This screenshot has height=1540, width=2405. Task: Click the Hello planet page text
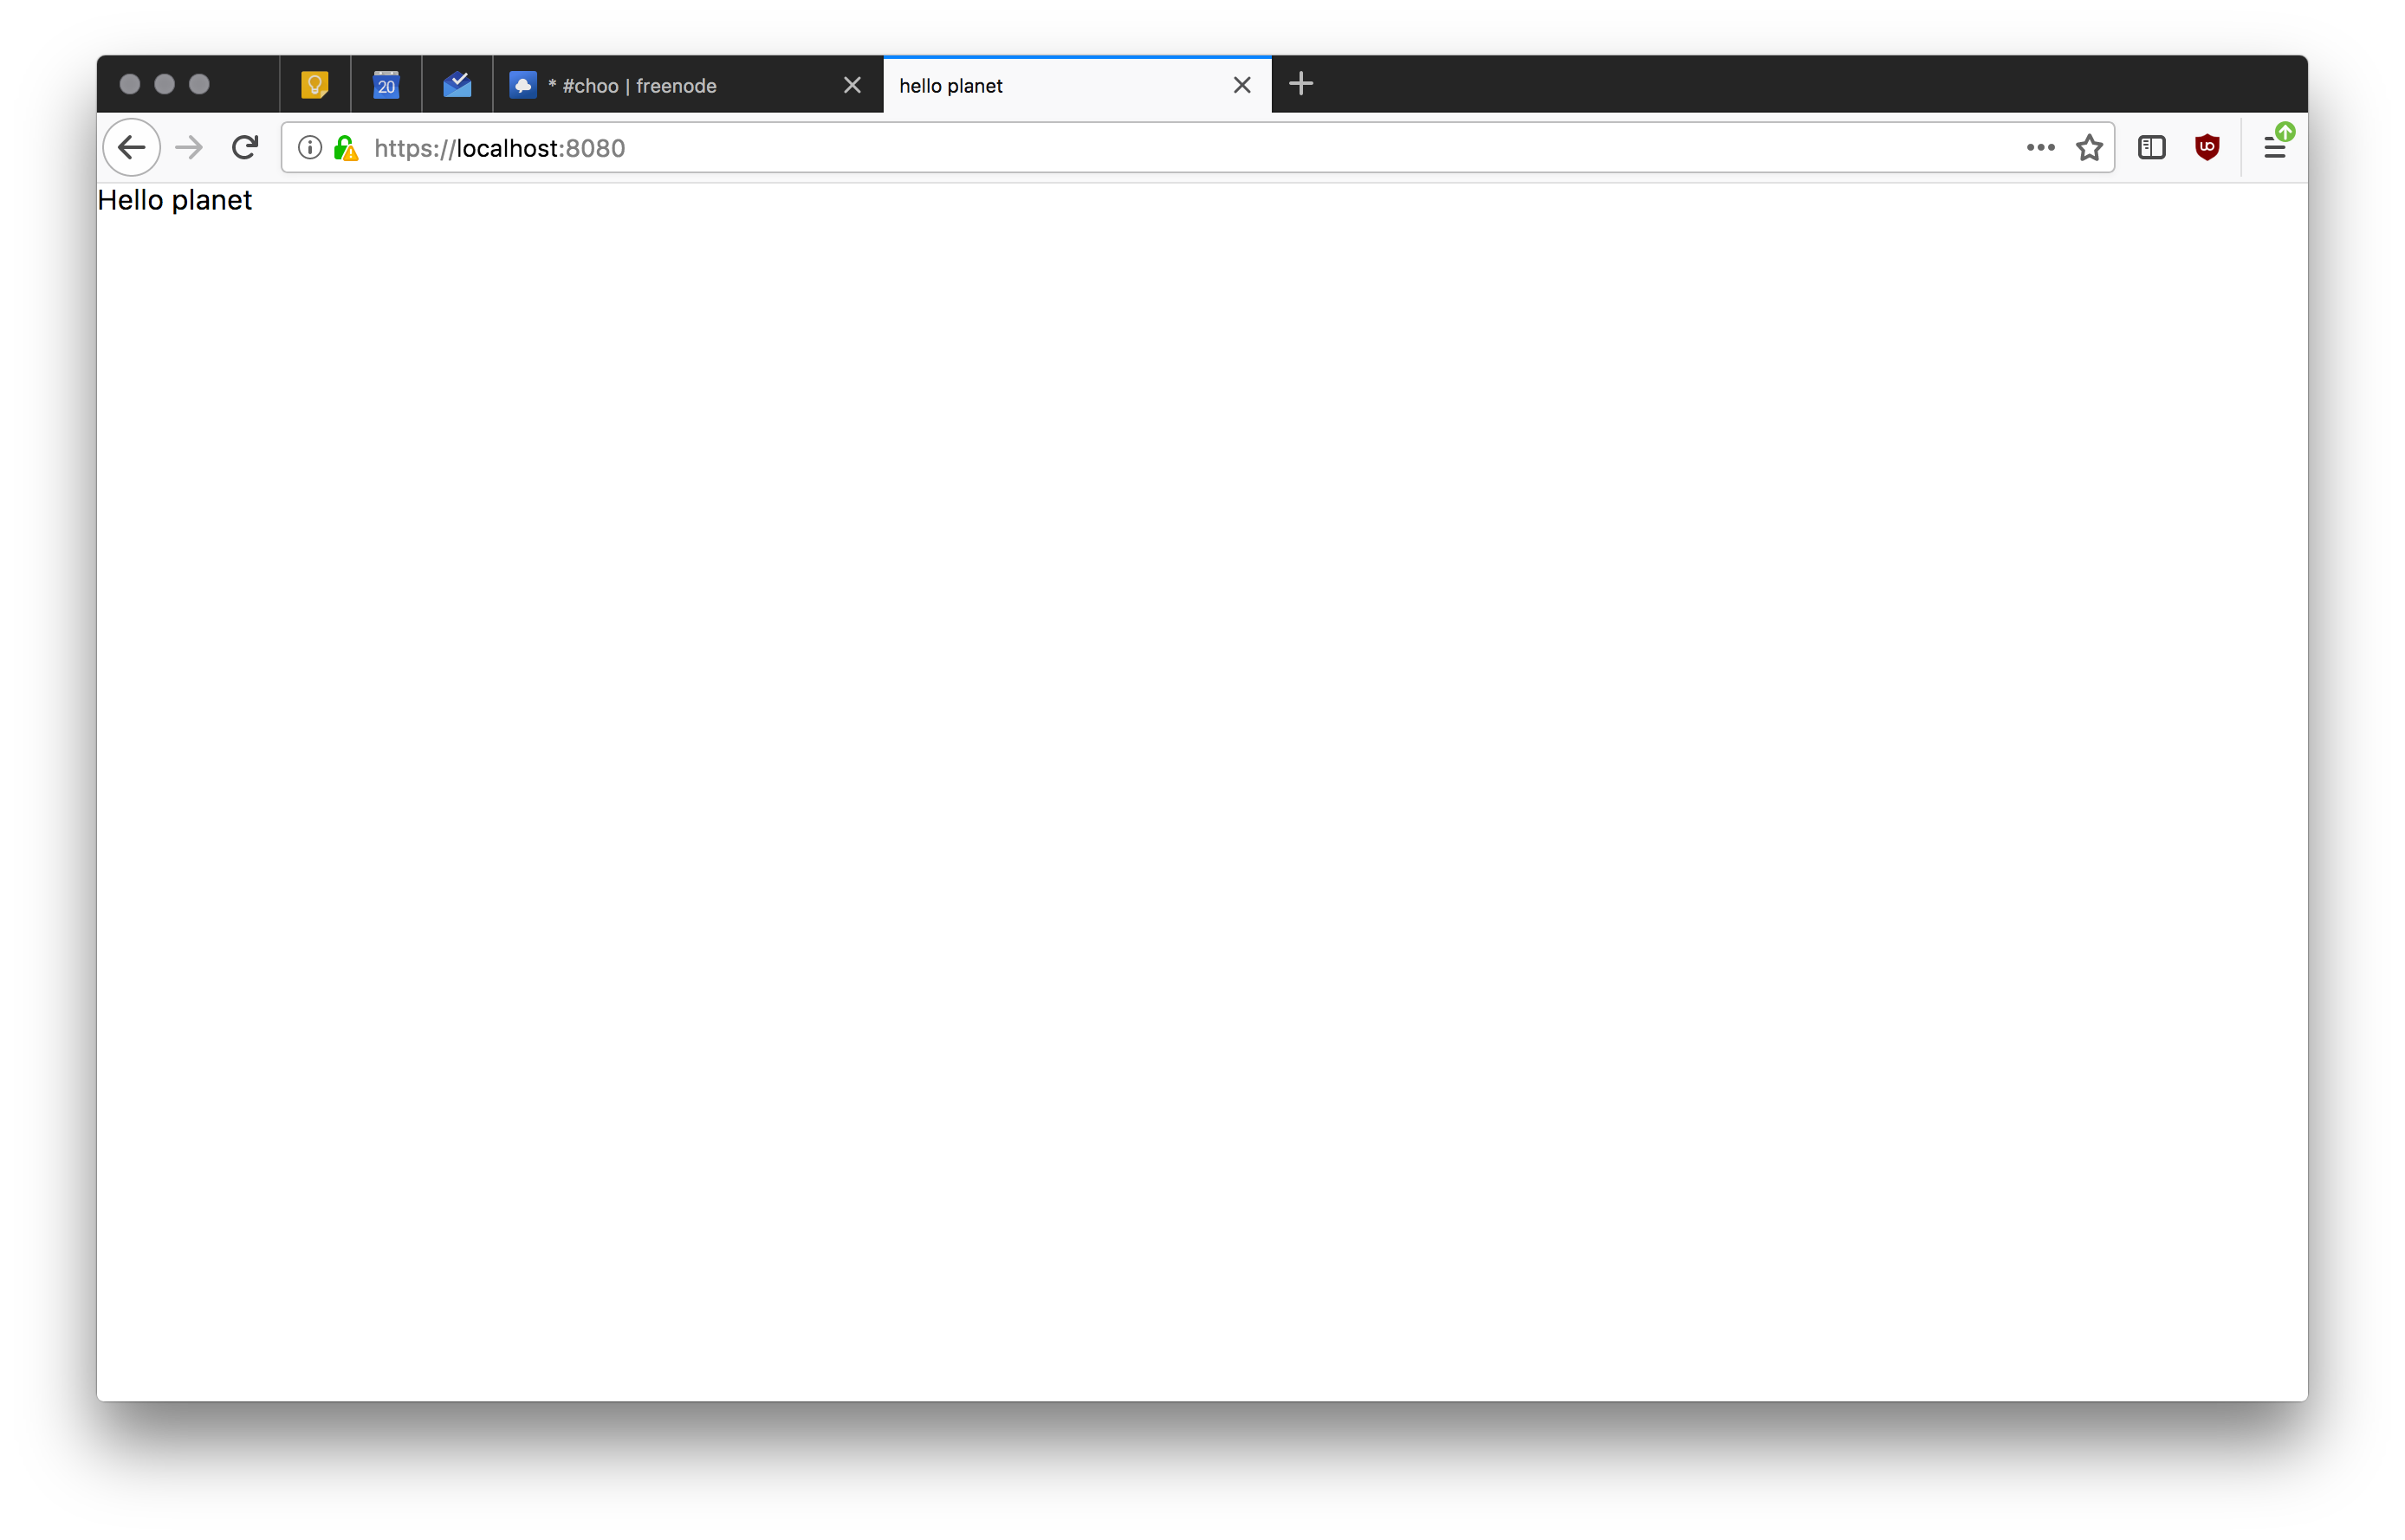click(175, 201)
